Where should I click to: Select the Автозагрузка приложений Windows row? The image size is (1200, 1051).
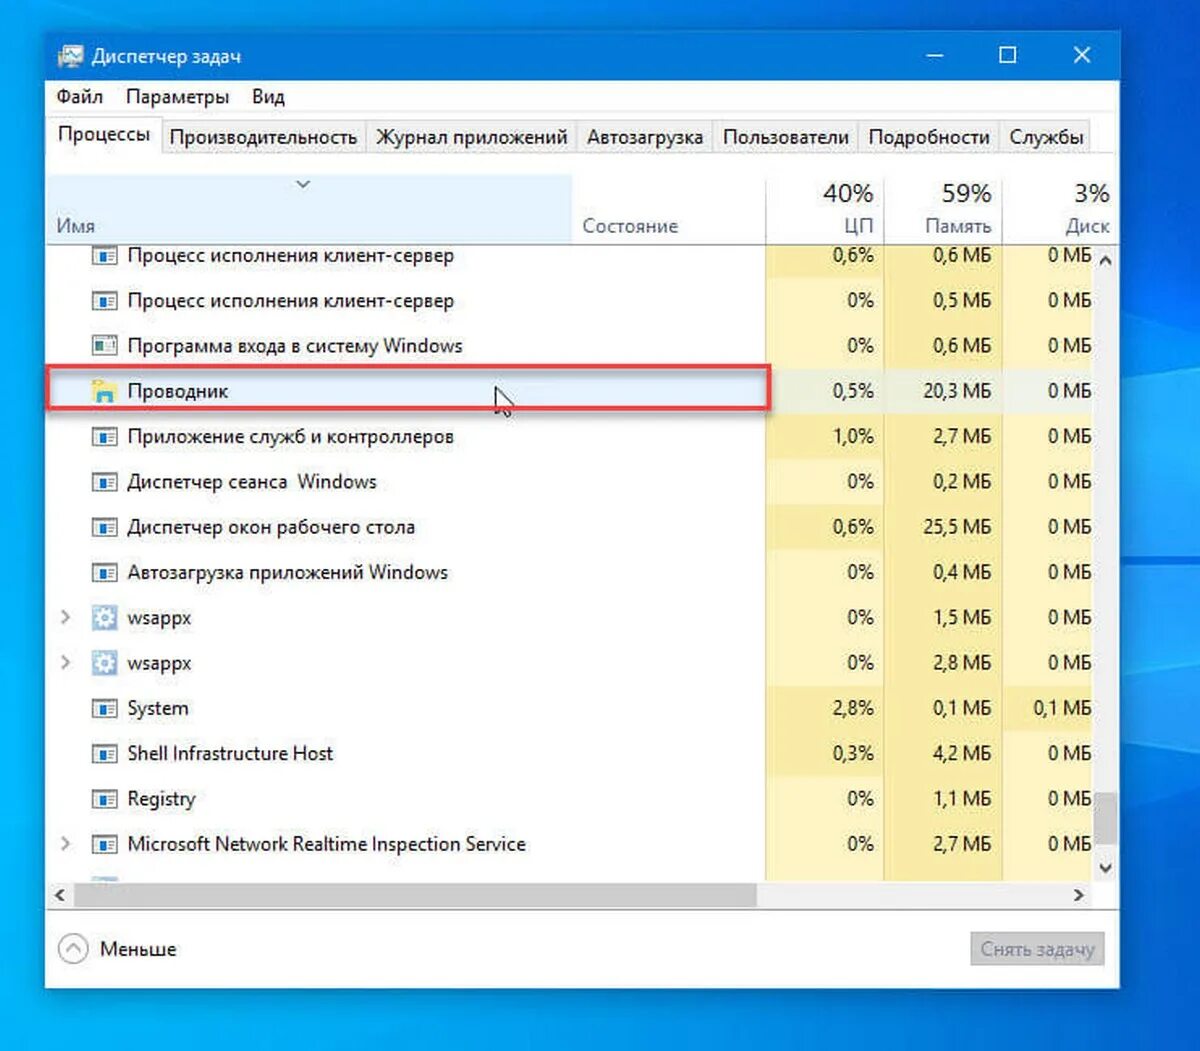[x=570, y=573]
